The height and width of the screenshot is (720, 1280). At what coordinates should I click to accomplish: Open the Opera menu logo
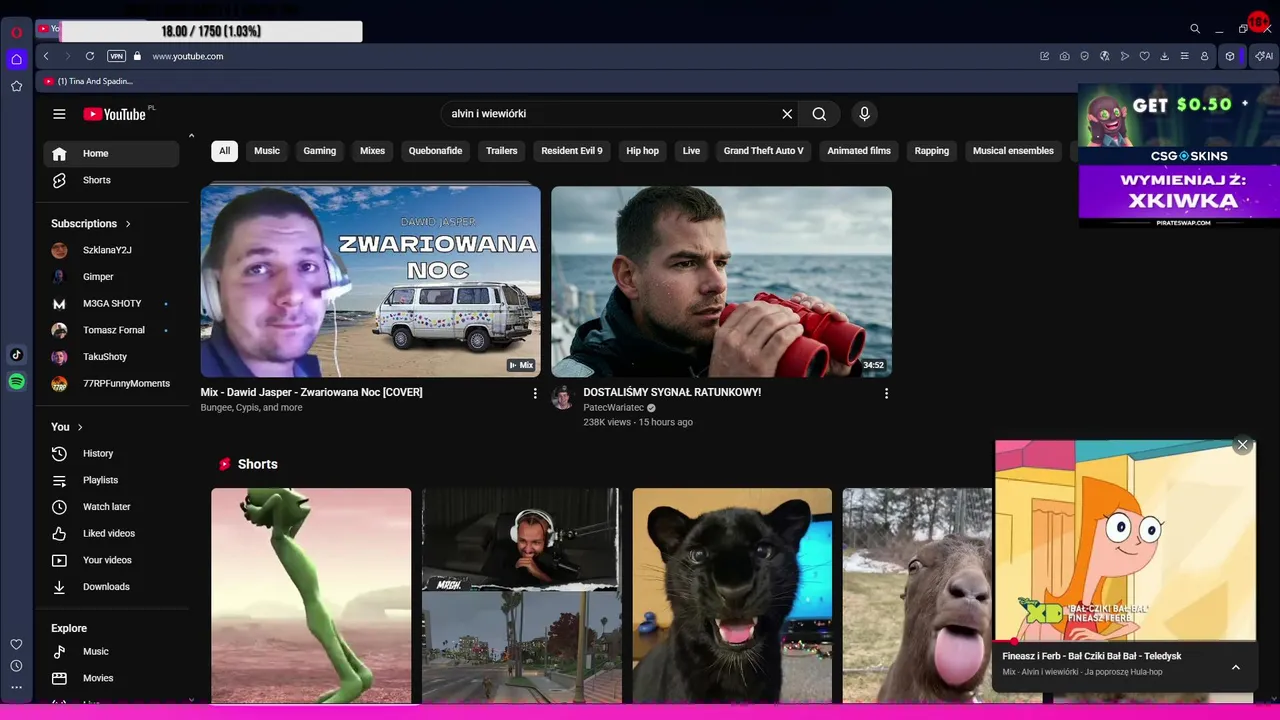click(17, 33)
